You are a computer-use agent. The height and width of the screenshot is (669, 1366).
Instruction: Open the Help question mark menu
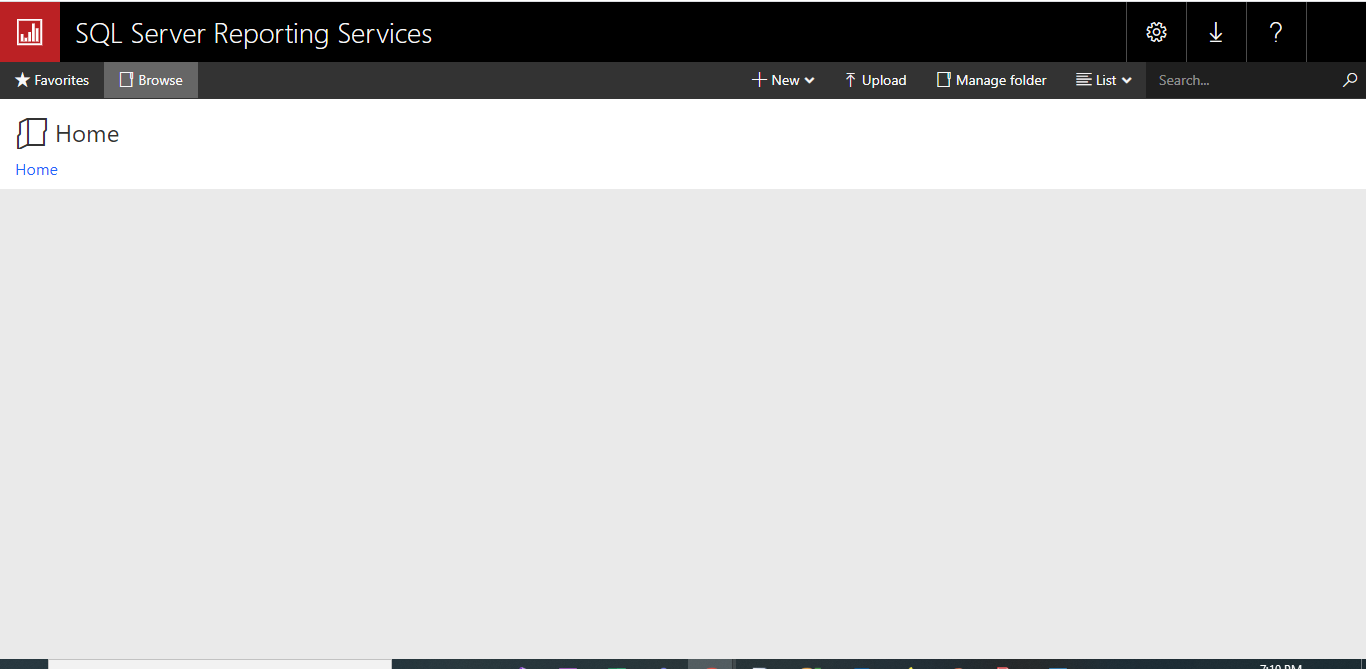[x=1276, y=32]
